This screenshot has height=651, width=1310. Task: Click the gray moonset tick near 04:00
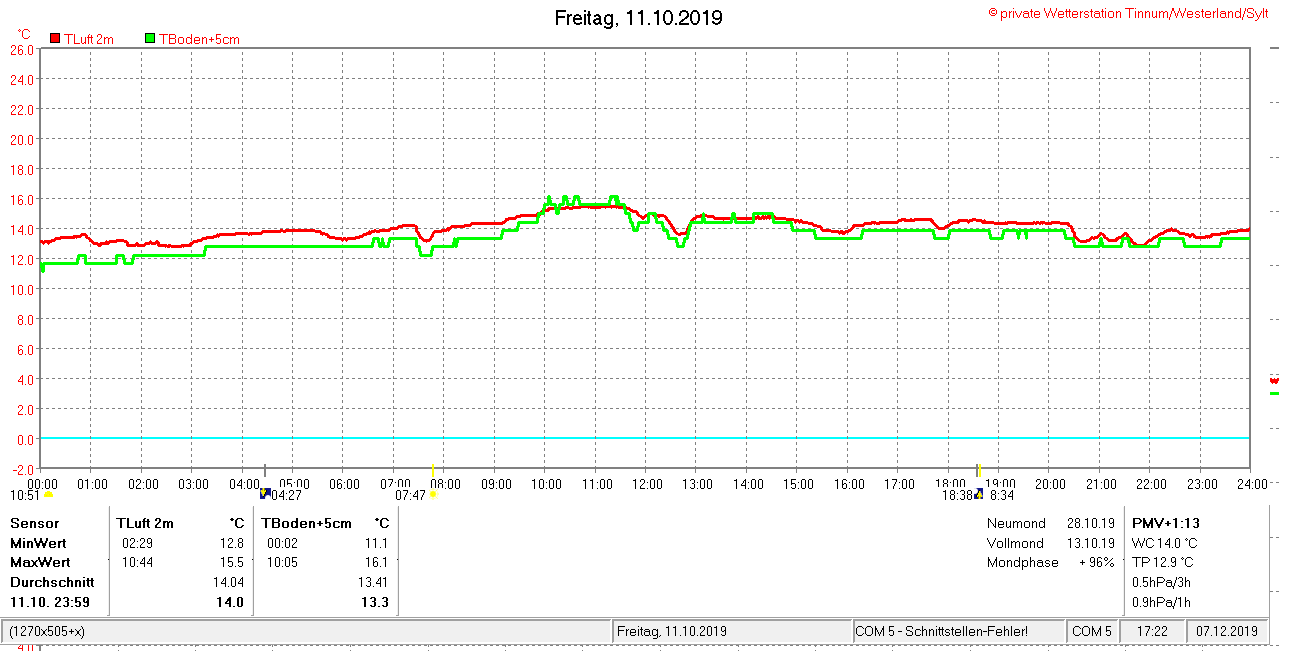264,470
